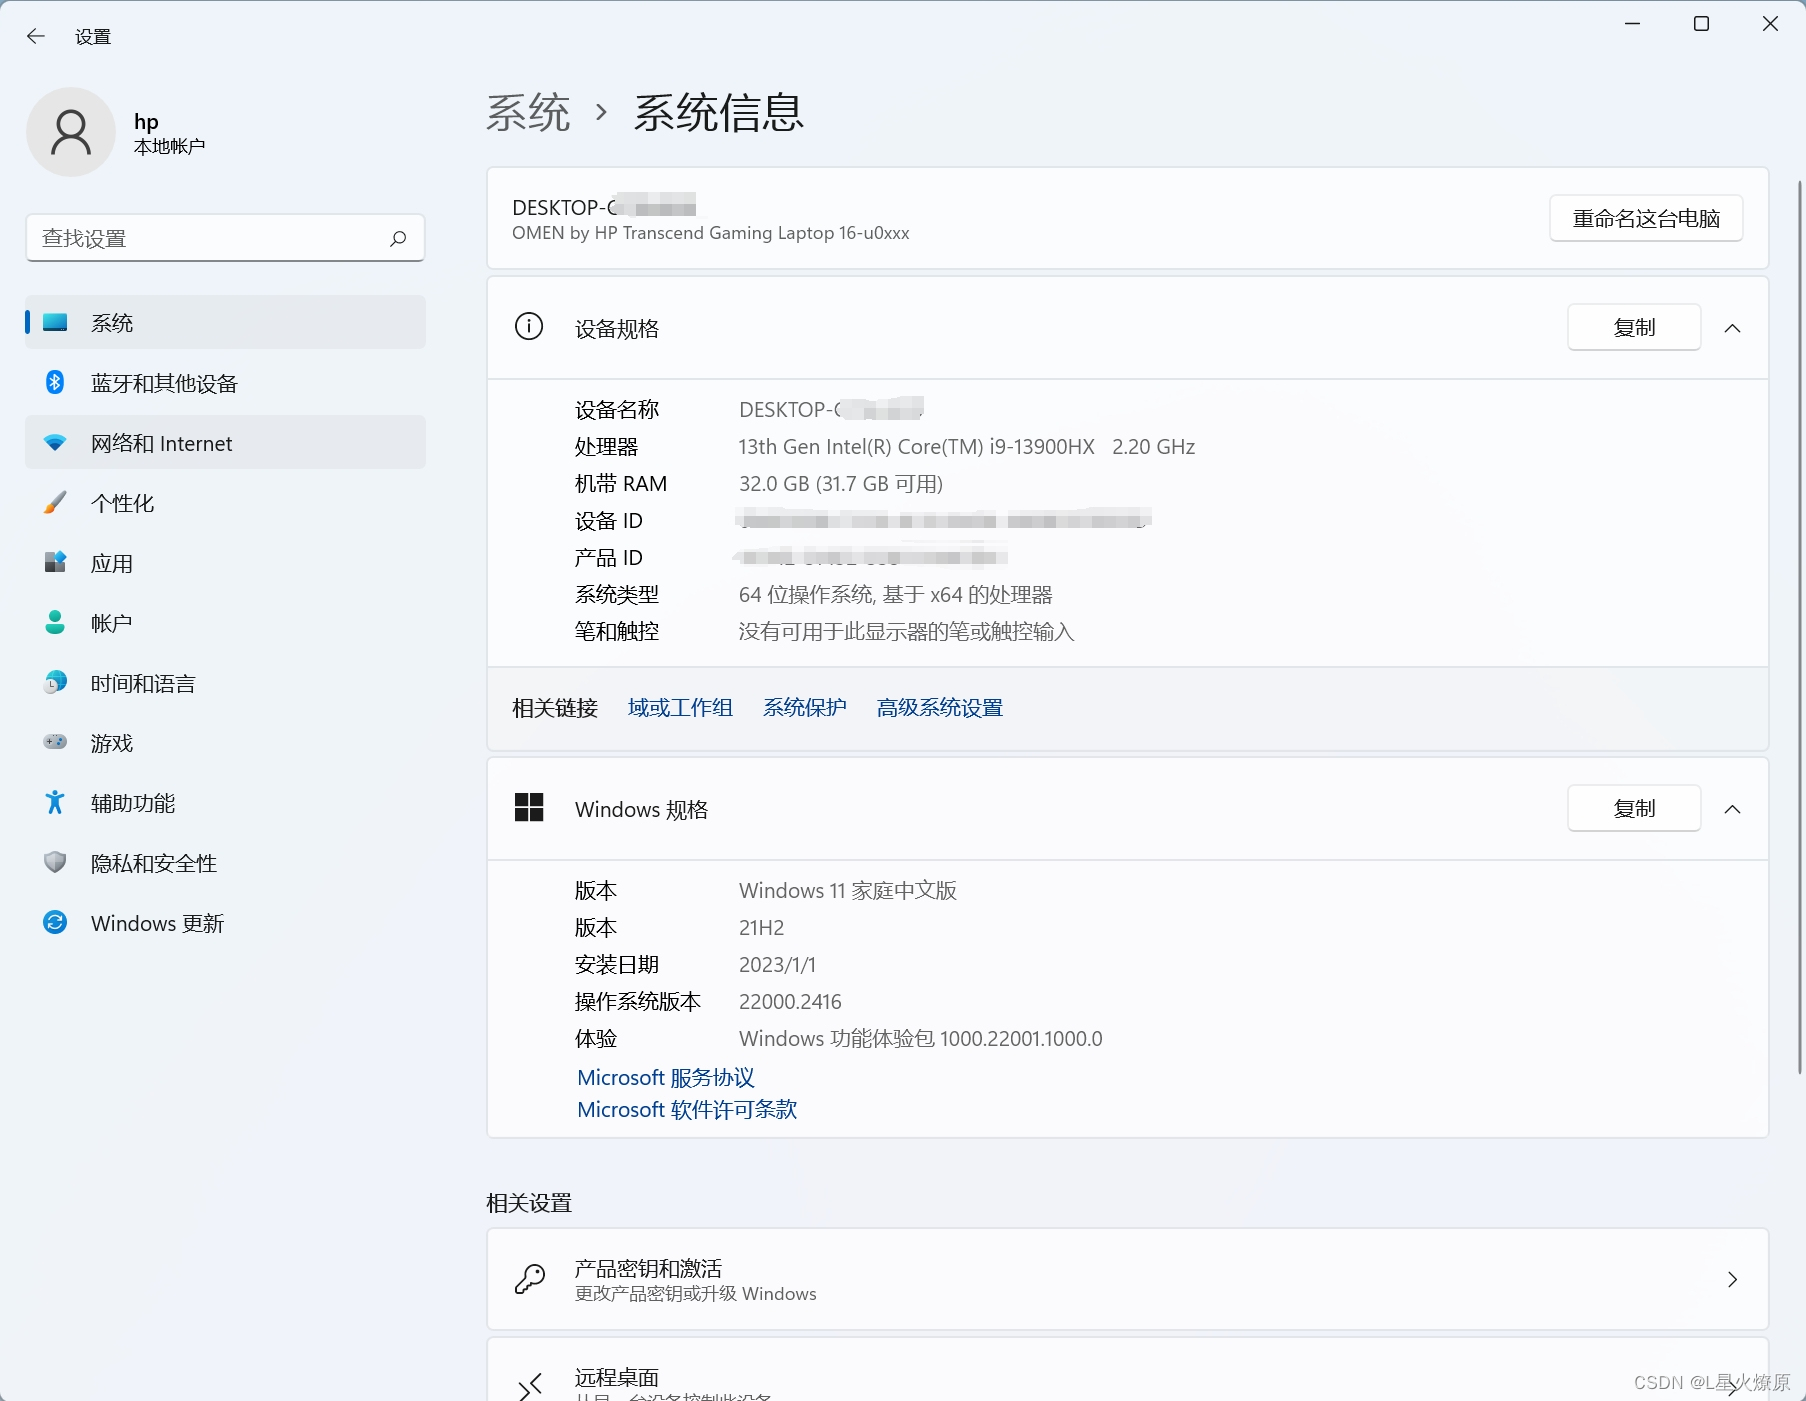Open 时间和语言 settings
The image size is (1806, 1401).
[x=226, y=683]
